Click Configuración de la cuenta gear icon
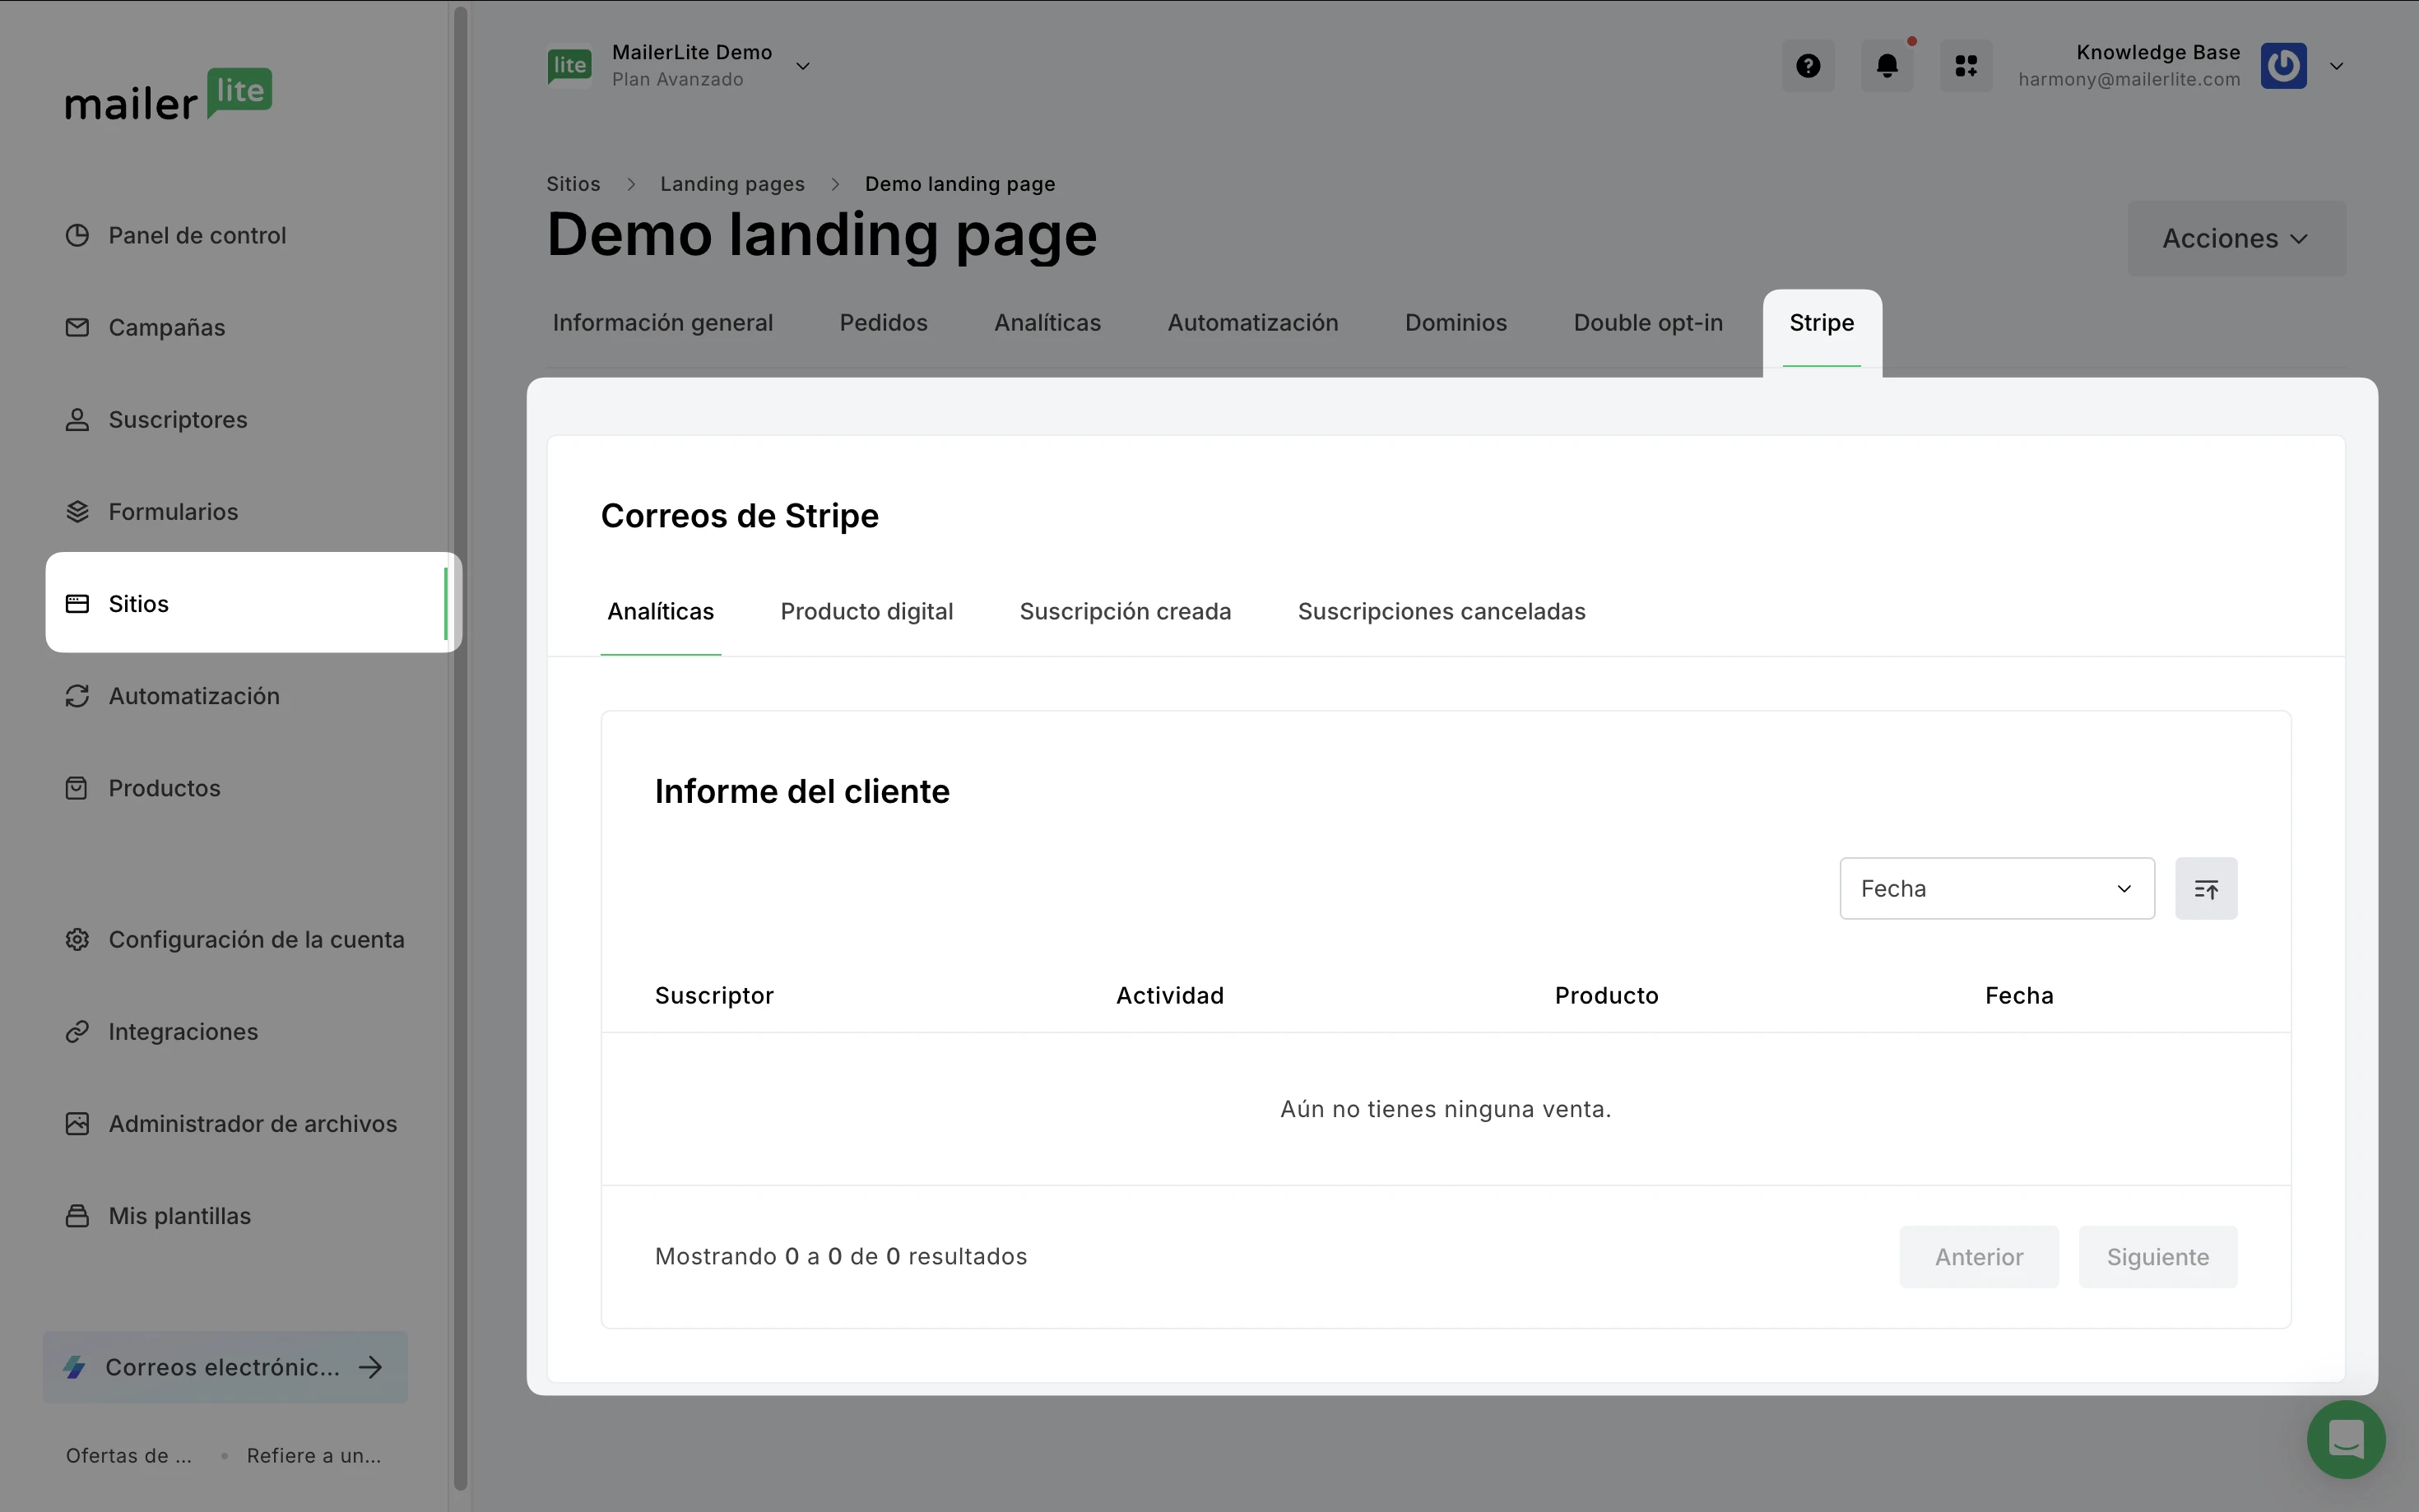 (77, 939)
